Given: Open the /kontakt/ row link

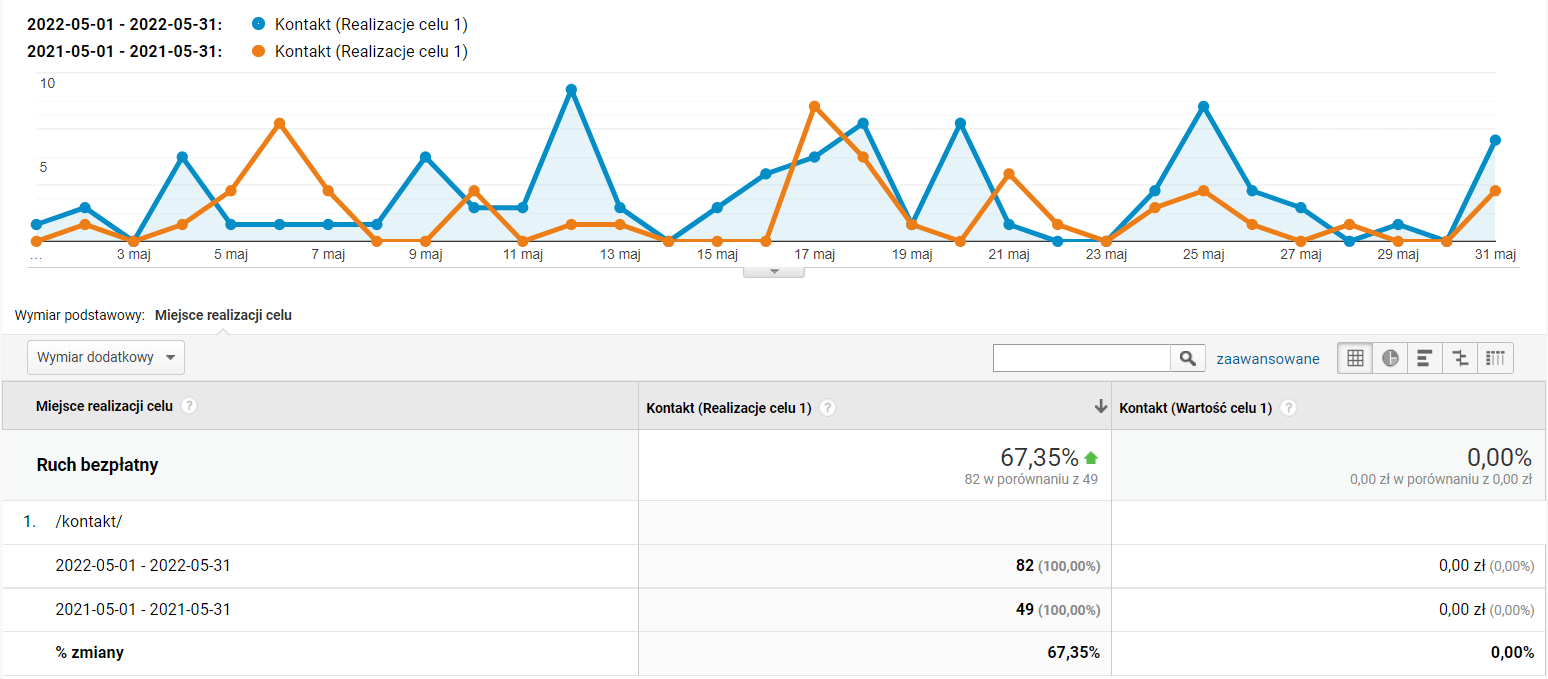Looking at the screenshot, I should 89,523.
